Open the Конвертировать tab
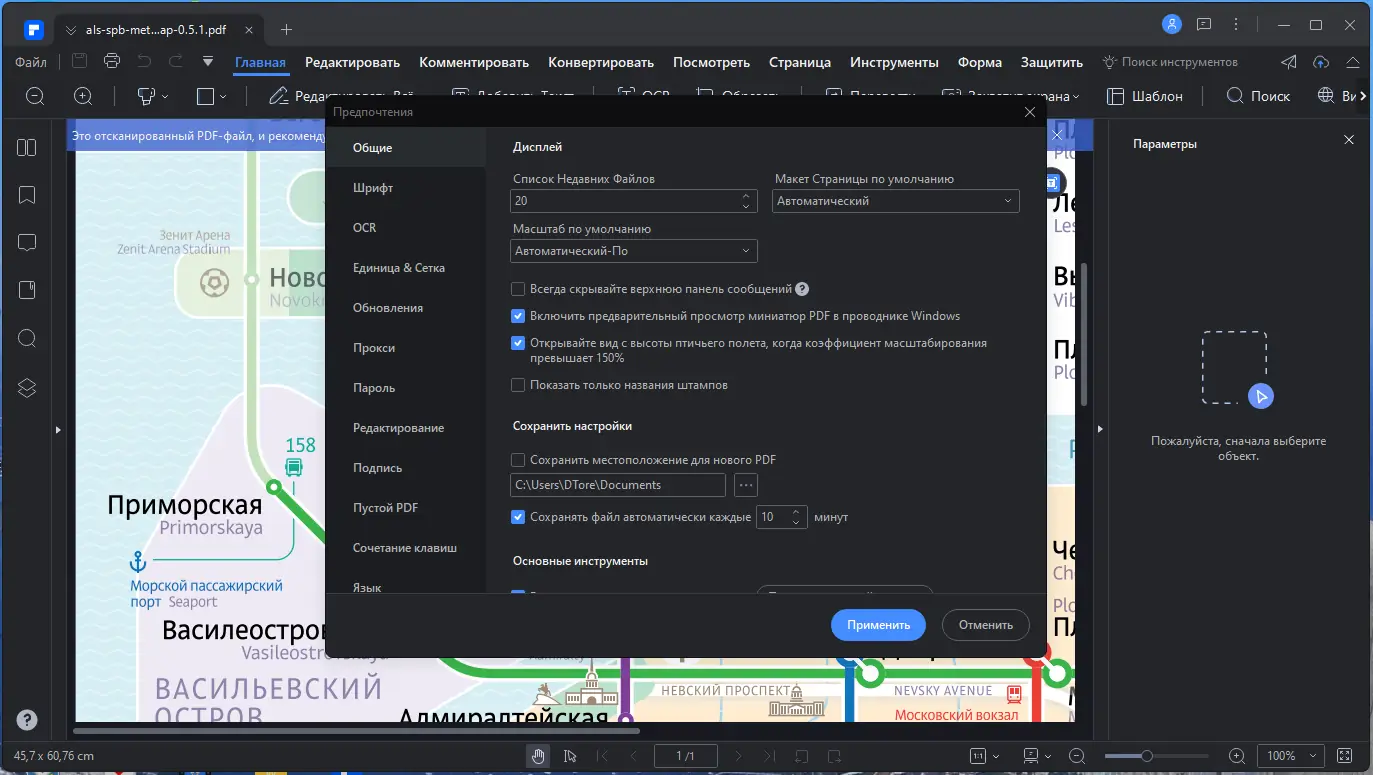1373x775 pixels. [601, 62]
